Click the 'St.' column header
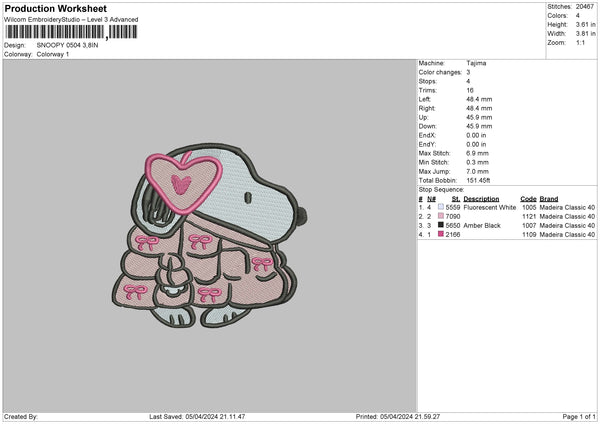 (x=456, y=199)
